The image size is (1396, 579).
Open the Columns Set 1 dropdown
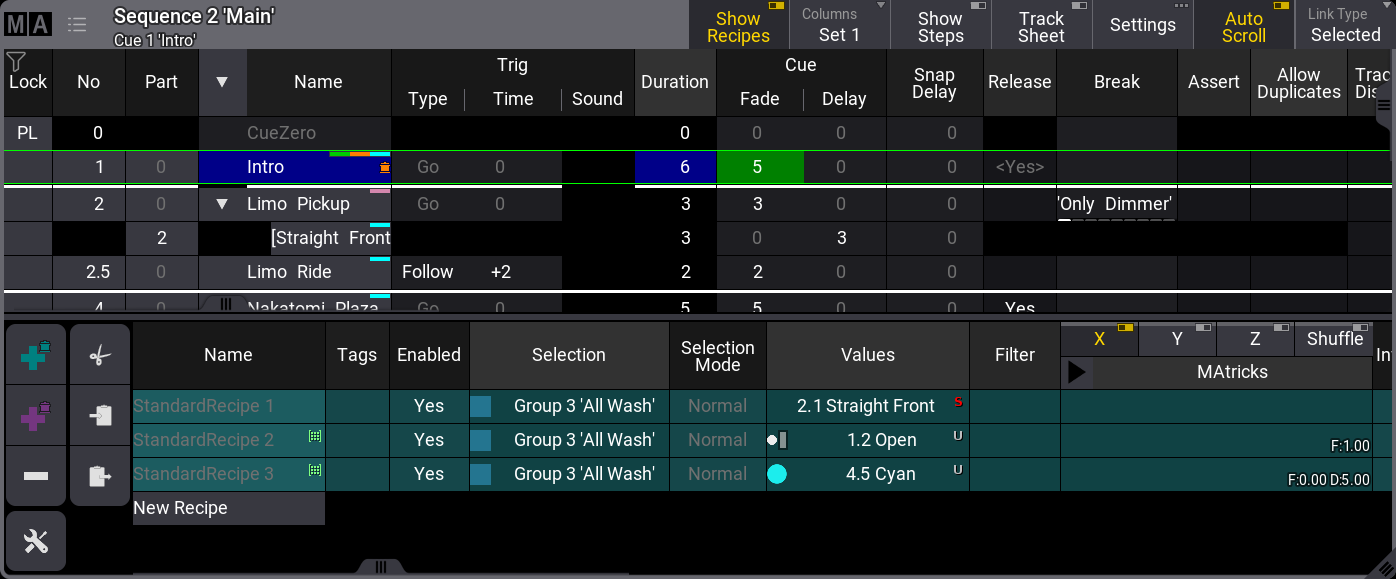840,26
